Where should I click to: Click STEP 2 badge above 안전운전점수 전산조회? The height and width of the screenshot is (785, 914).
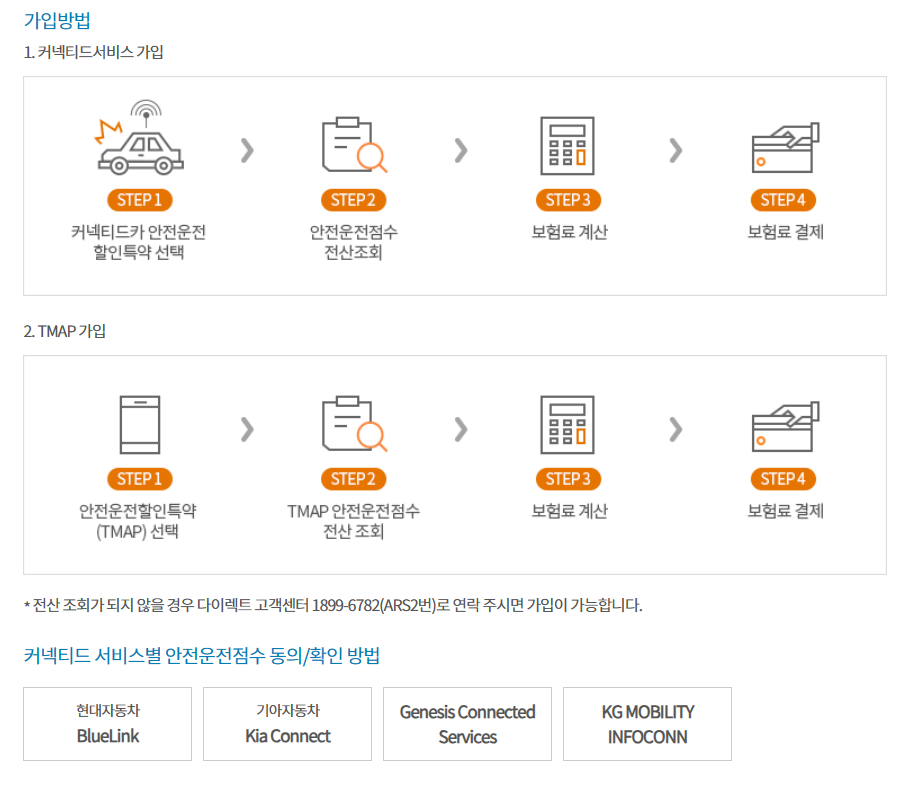(x=354, y=200)
